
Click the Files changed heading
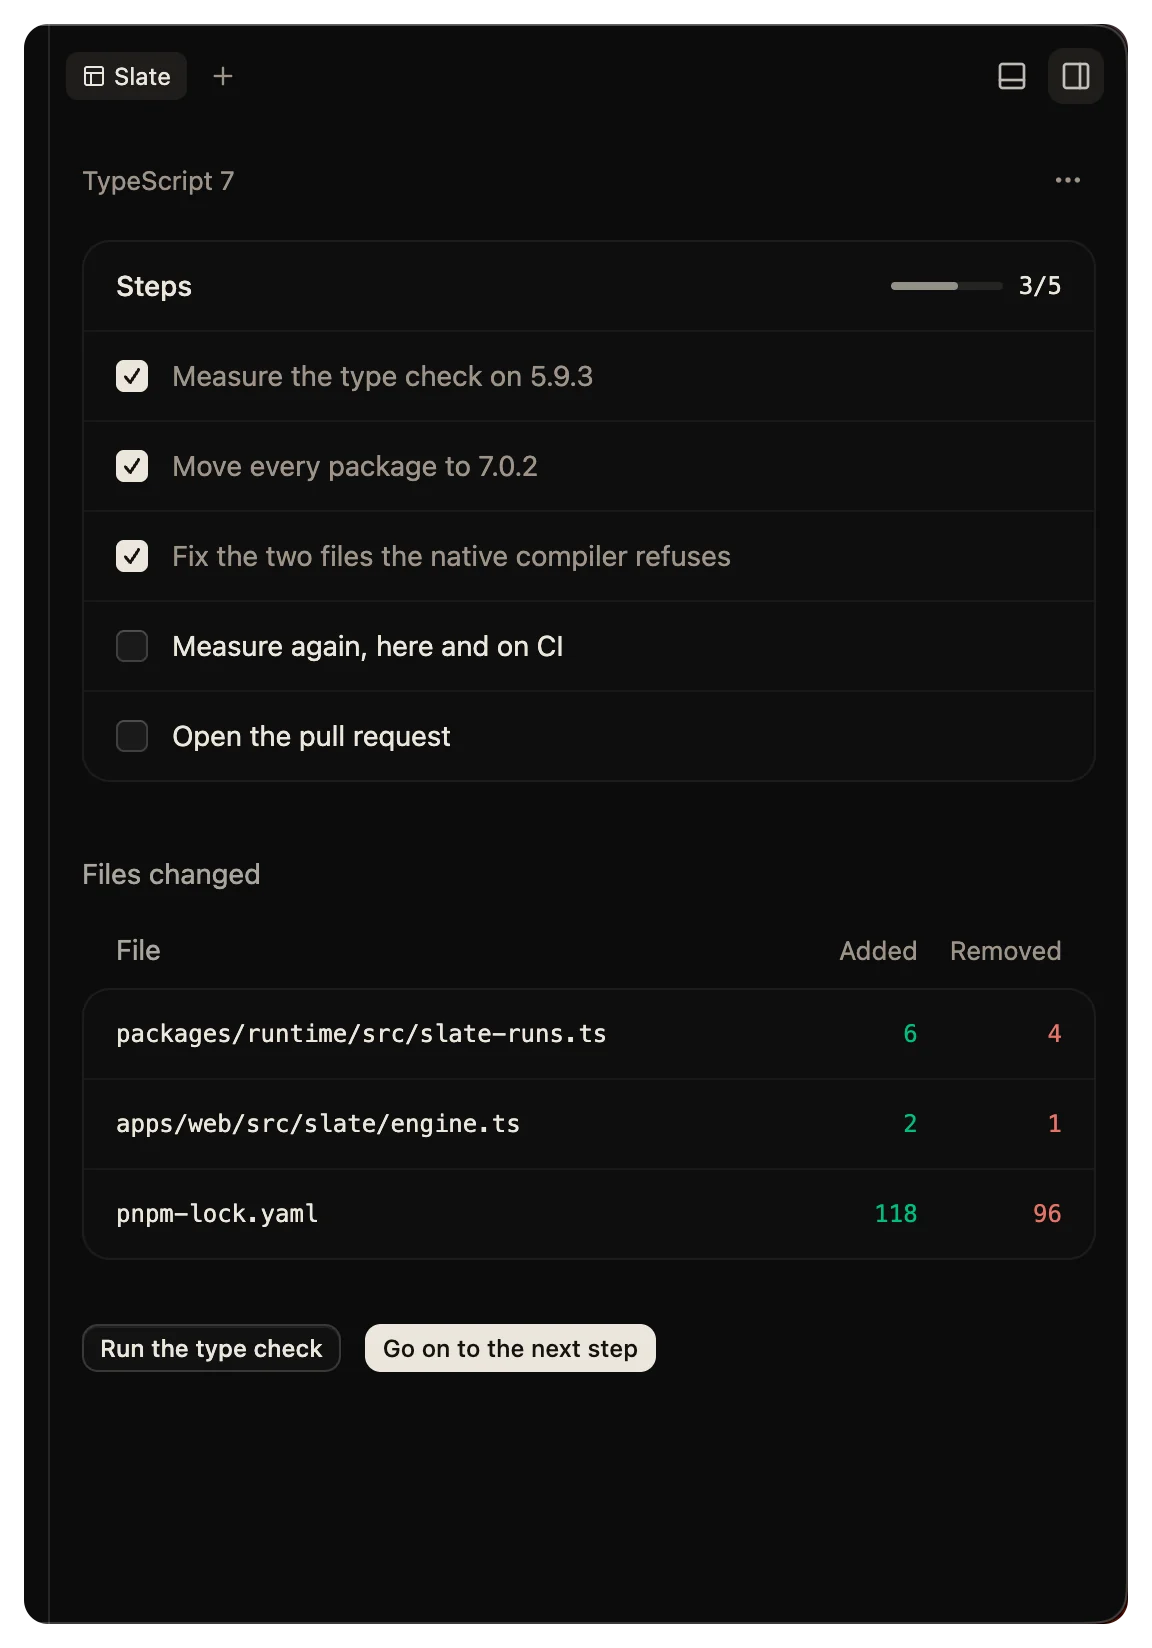(x=171, y=874)
